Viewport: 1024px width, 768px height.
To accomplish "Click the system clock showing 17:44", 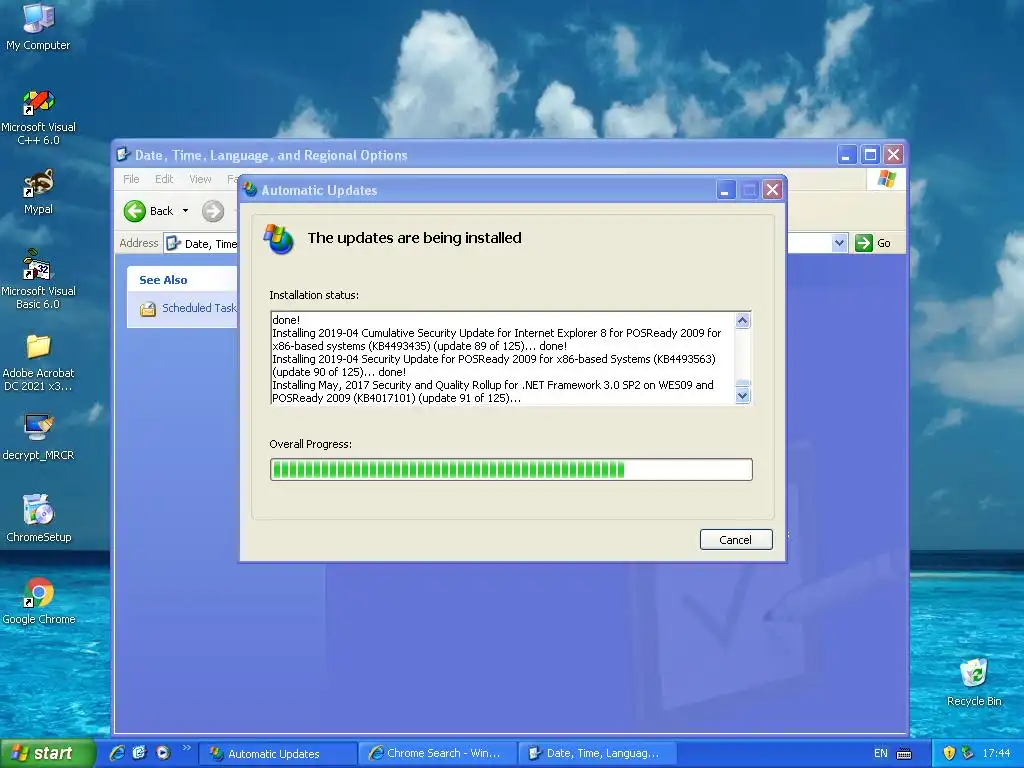I will pyautogui.click(x=996, y=753).
